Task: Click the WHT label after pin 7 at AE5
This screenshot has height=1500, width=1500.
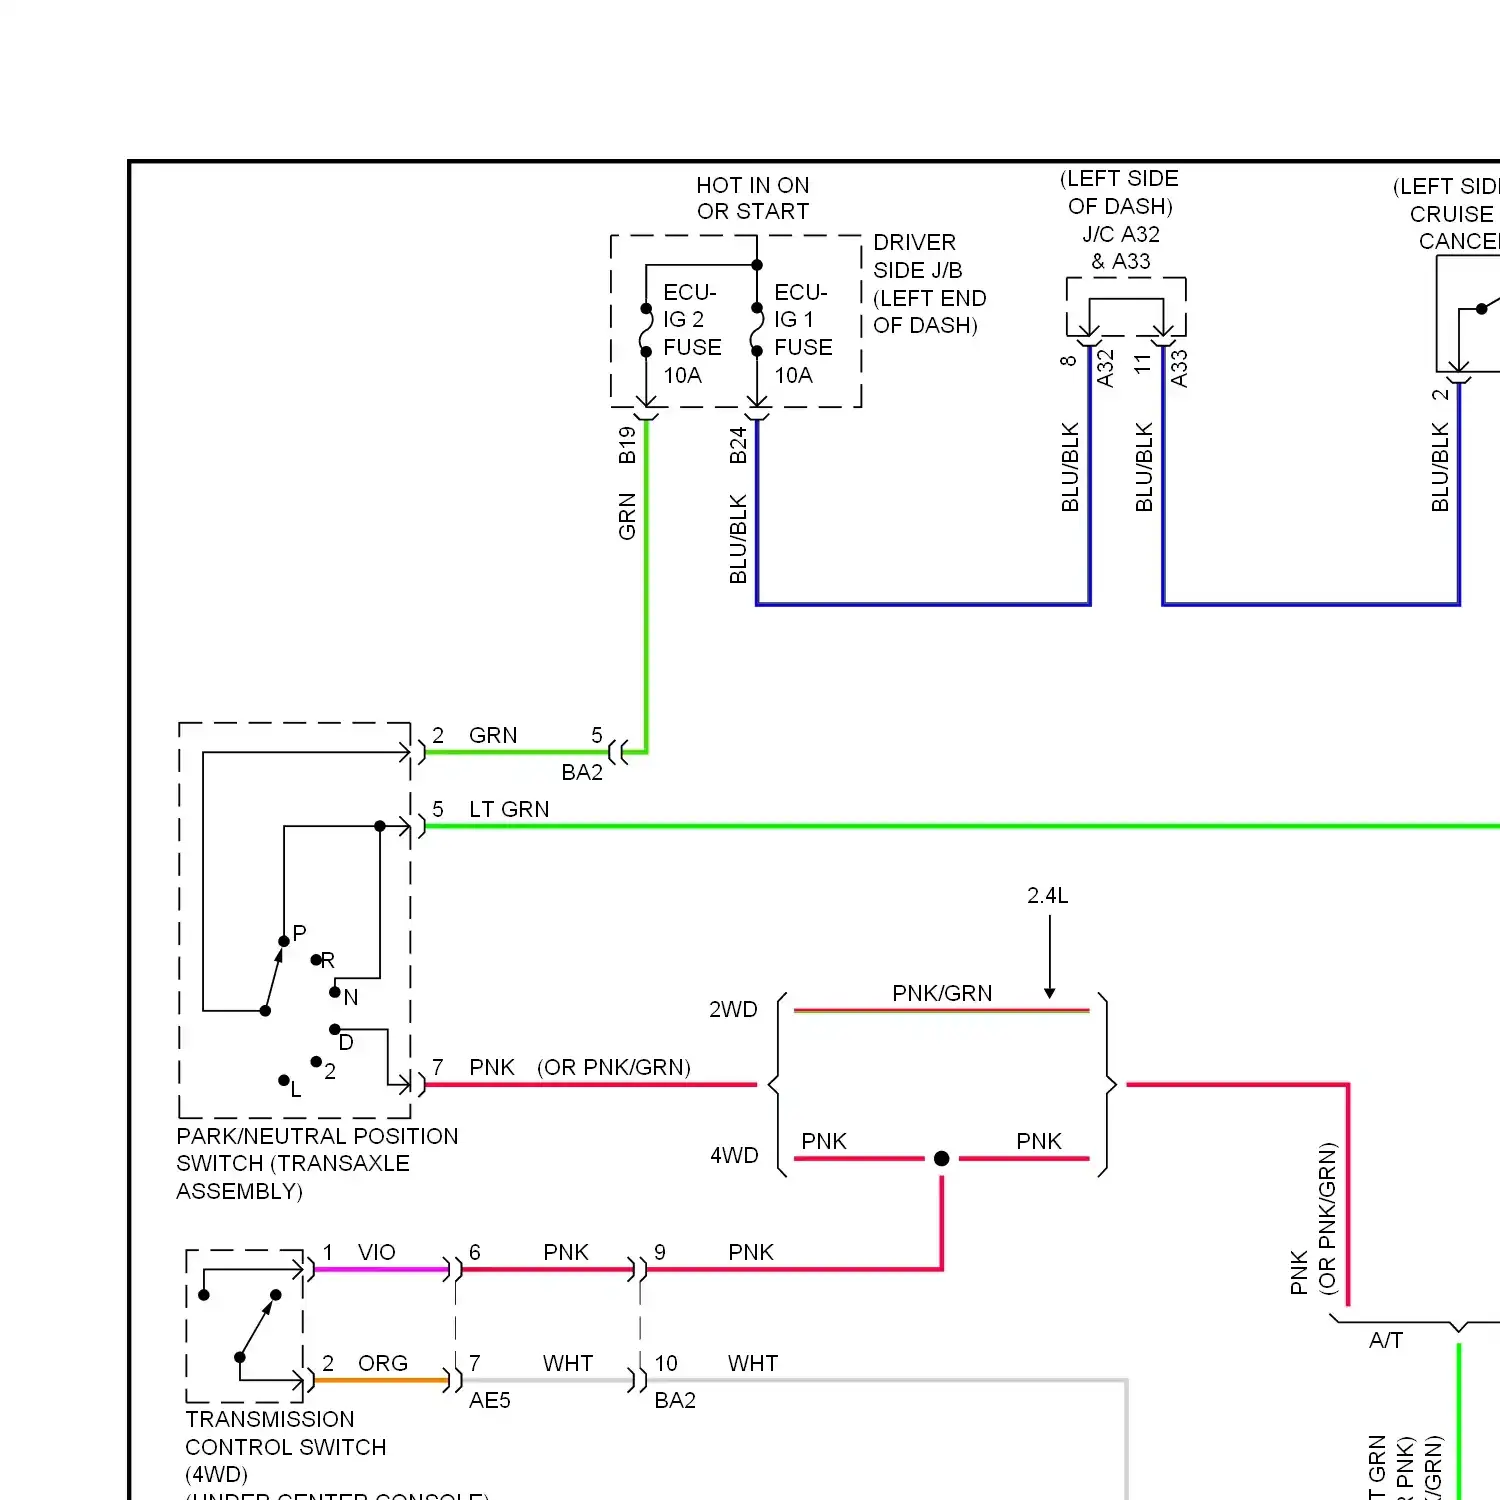Action: click(x=568, y=1363)
